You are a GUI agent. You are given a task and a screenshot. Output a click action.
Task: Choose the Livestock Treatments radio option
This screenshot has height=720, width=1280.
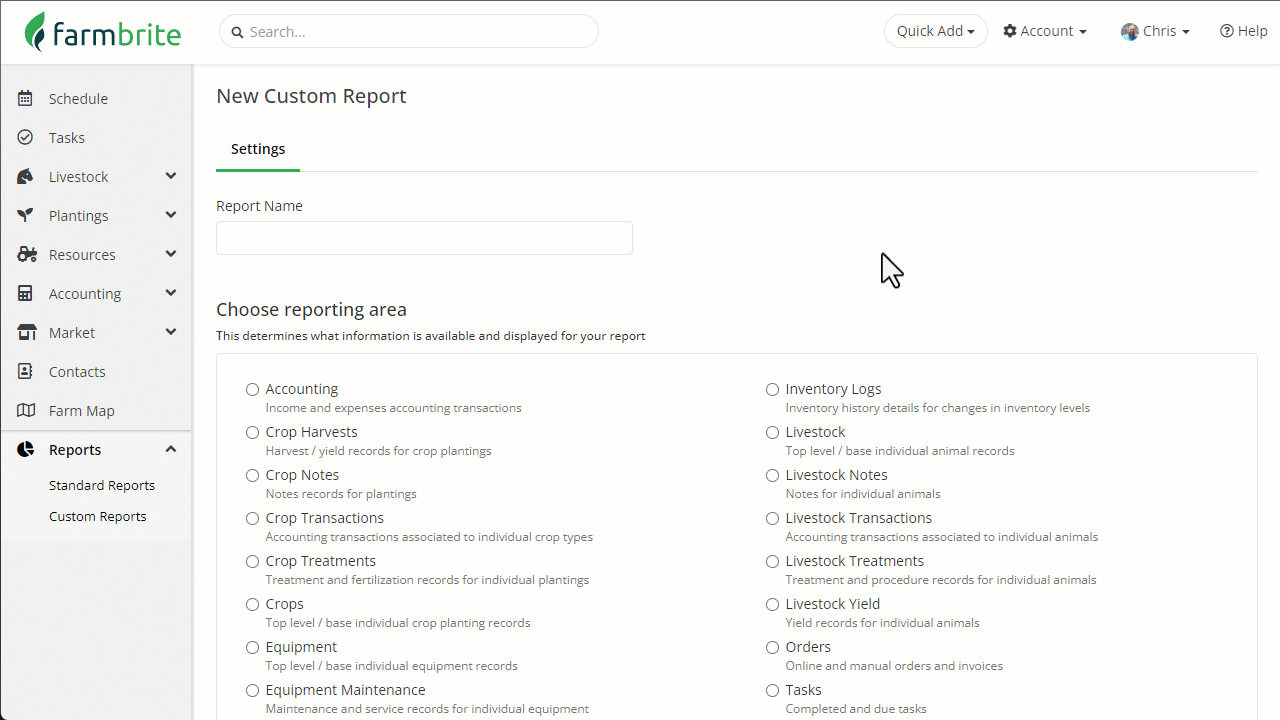(x=773, y=561)
